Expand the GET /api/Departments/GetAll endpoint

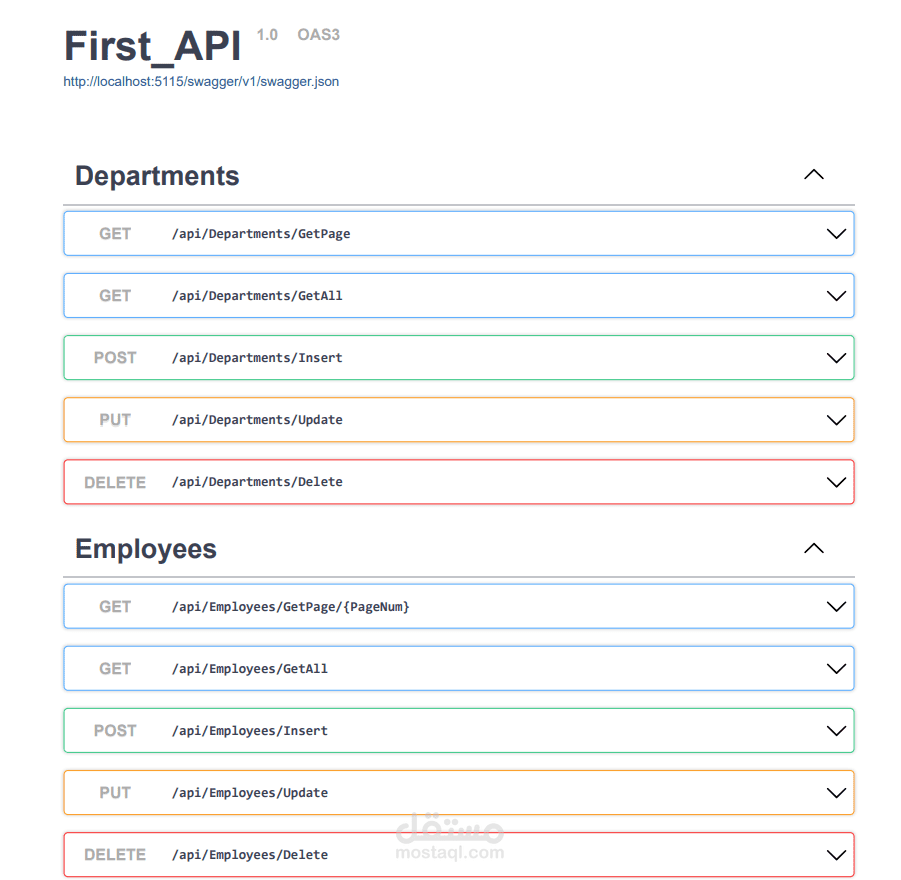(x=457, y=295)
